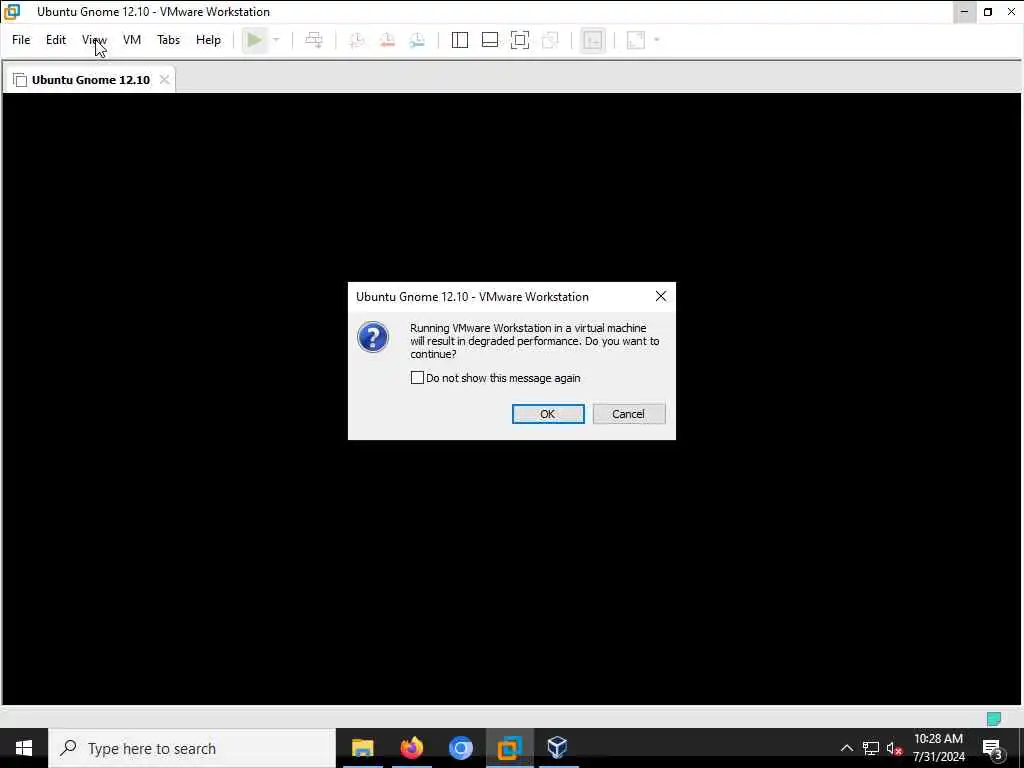Open File Explorer from taskbar
1024x768 pixels.
362,748
